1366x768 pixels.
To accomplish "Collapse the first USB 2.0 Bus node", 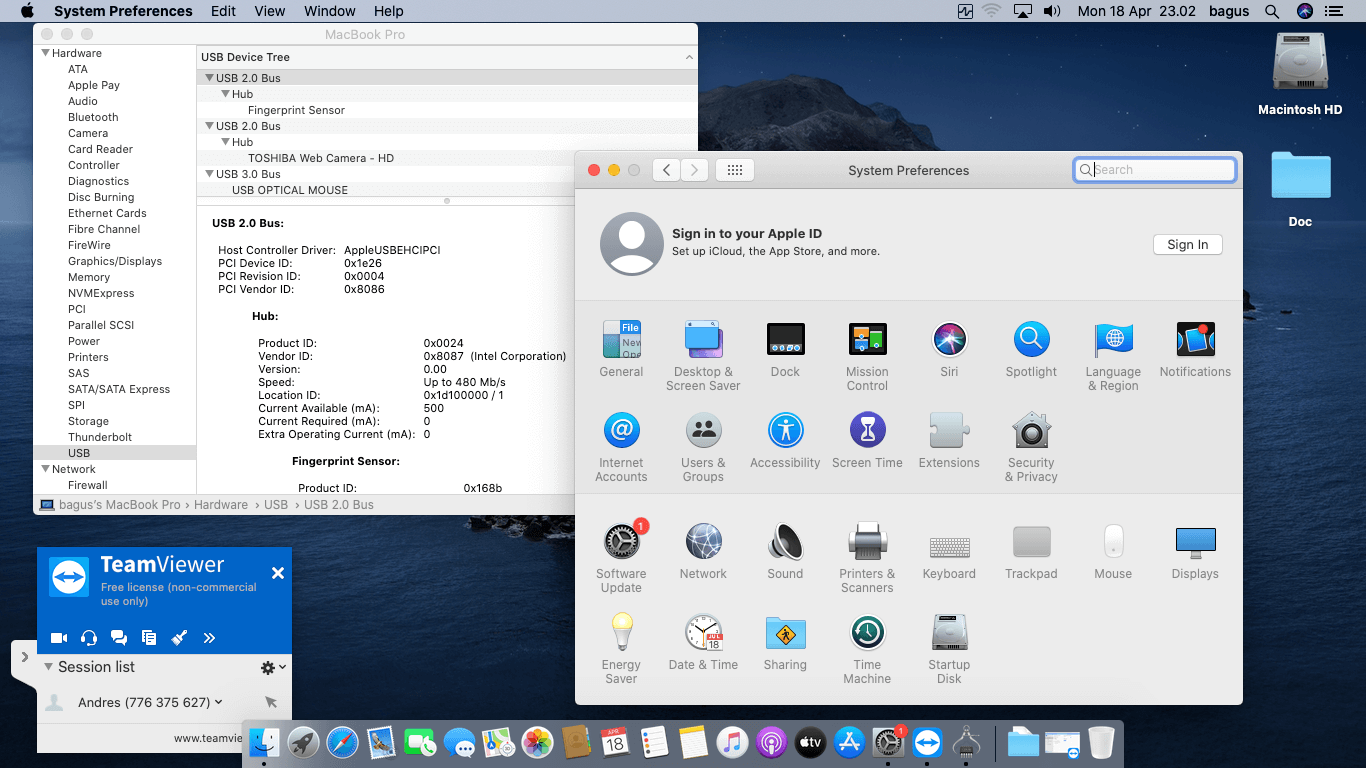I will 209,78.
